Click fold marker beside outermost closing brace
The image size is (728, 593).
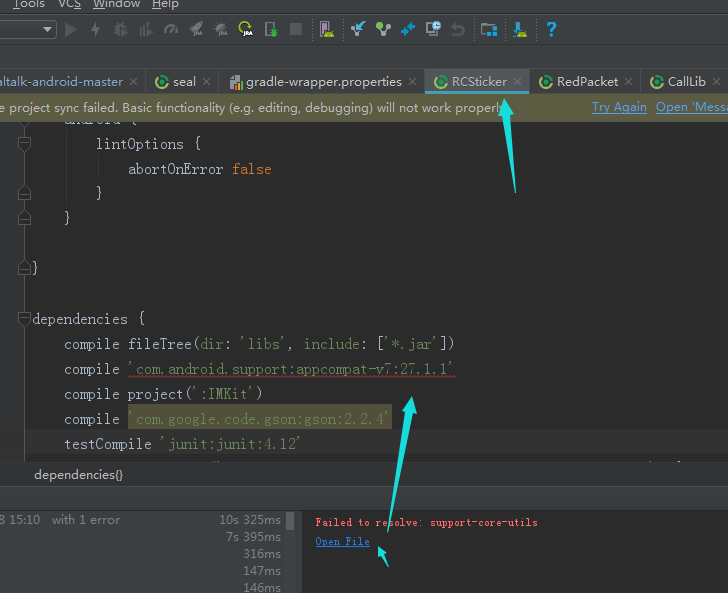click(x=24, y=268)
